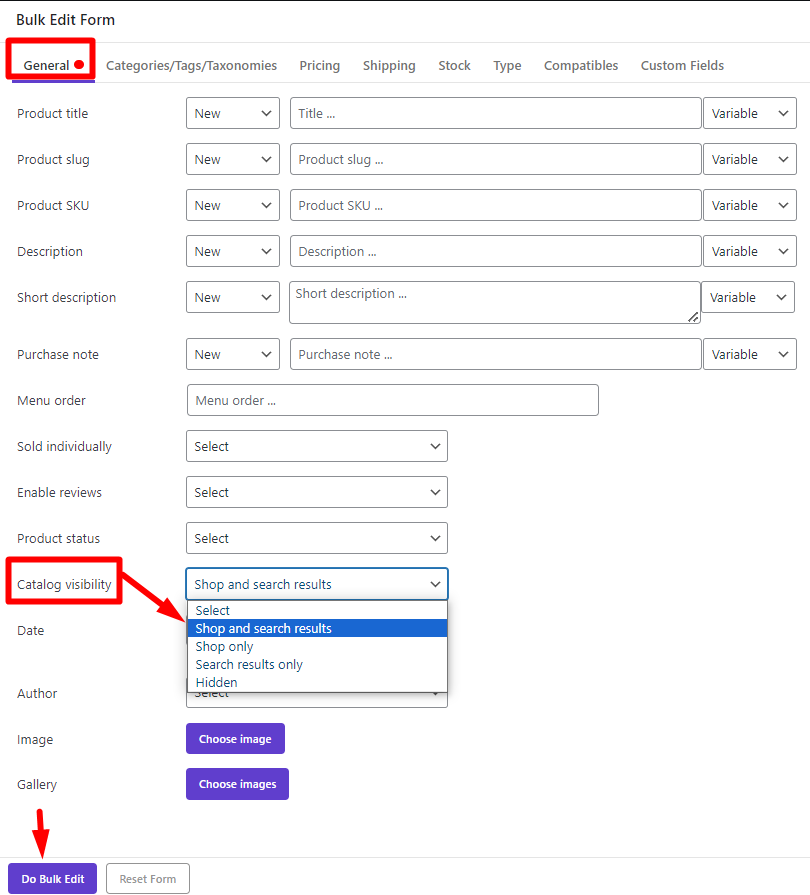
Task: Click into the Product slug text field
Action: tap(495, 159)
